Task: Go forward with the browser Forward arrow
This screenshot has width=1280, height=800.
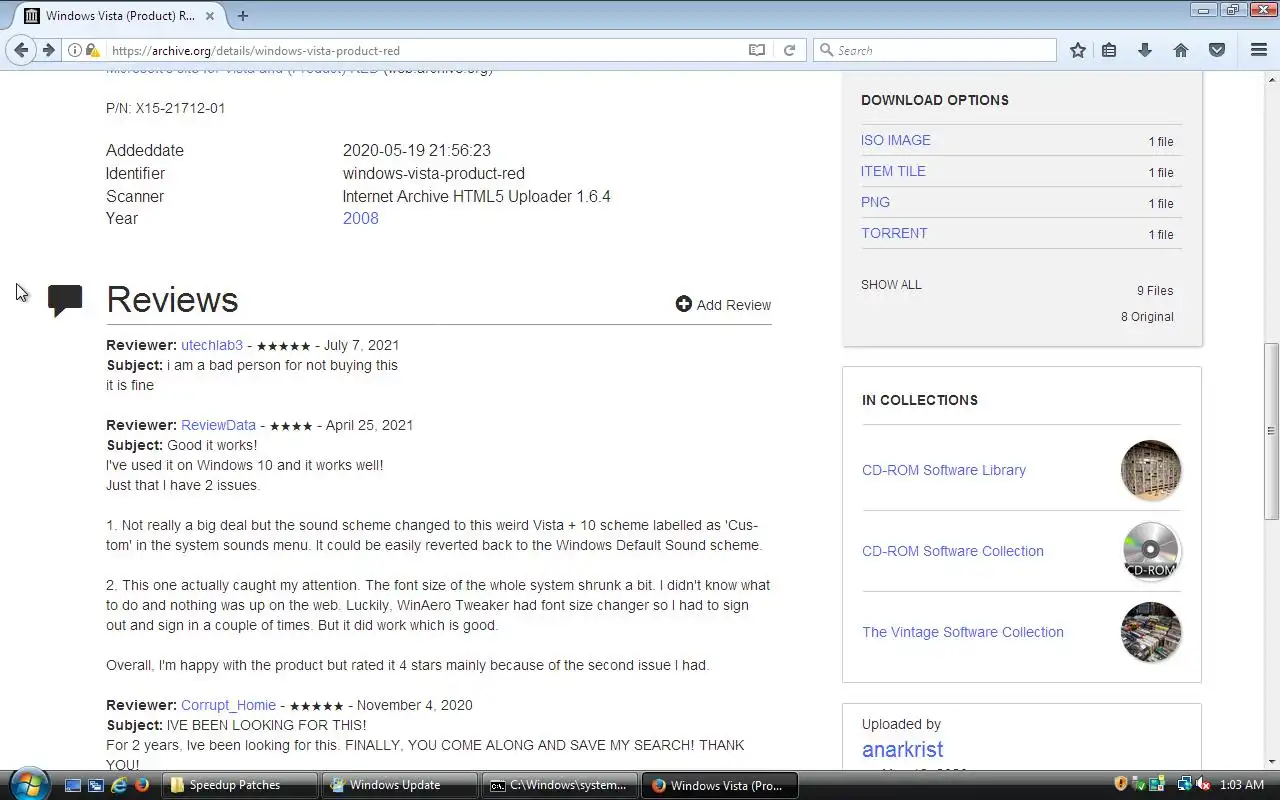Action: (x=48, y=50)
